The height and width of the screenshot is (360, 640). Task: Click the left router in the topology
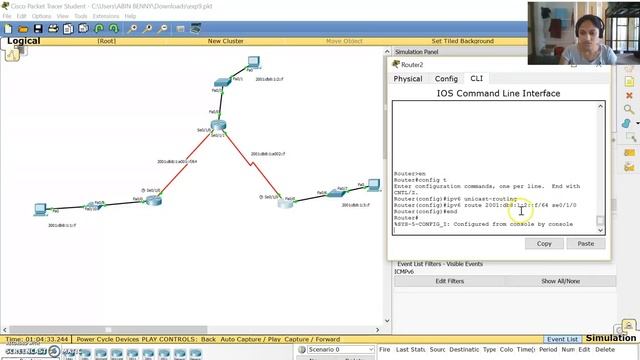click(x=154, y=200)
